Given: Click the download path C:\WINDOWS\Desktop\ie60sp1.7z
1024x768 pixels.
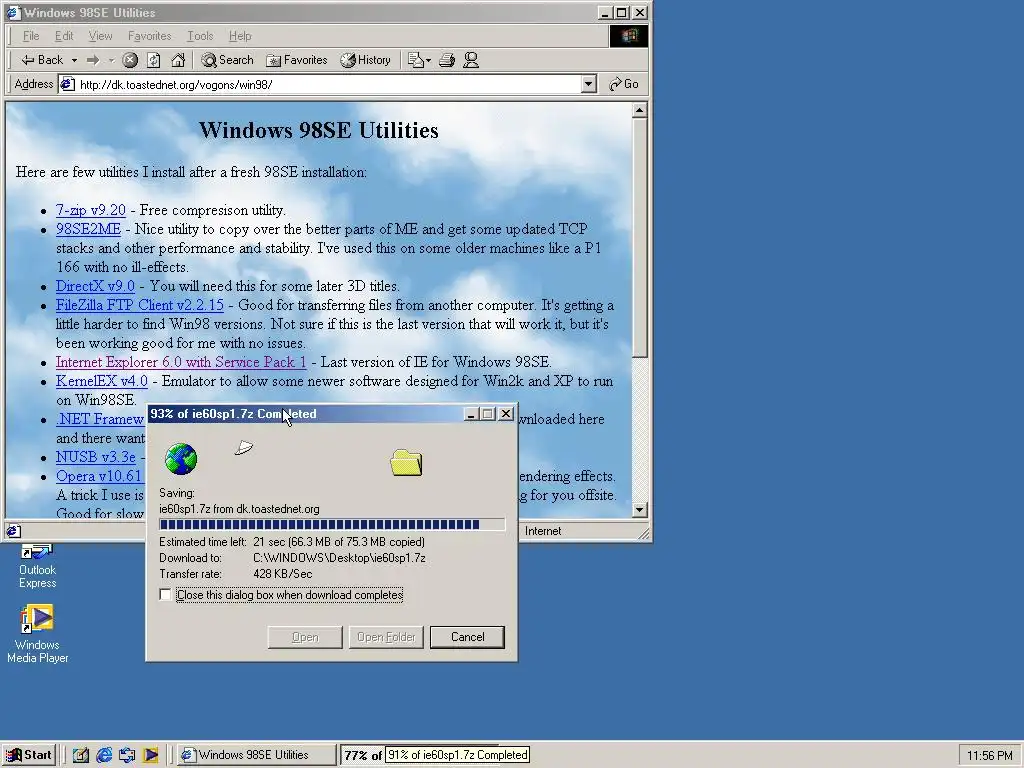Looking at the screenshot, I should pyautogui.click(x=339, y=558).
